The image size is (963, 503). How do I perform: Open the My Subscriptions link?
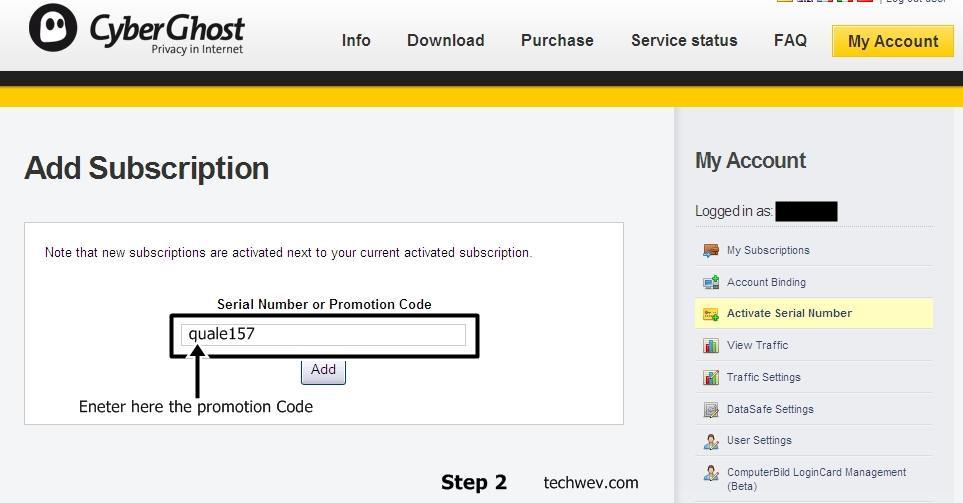768,251
